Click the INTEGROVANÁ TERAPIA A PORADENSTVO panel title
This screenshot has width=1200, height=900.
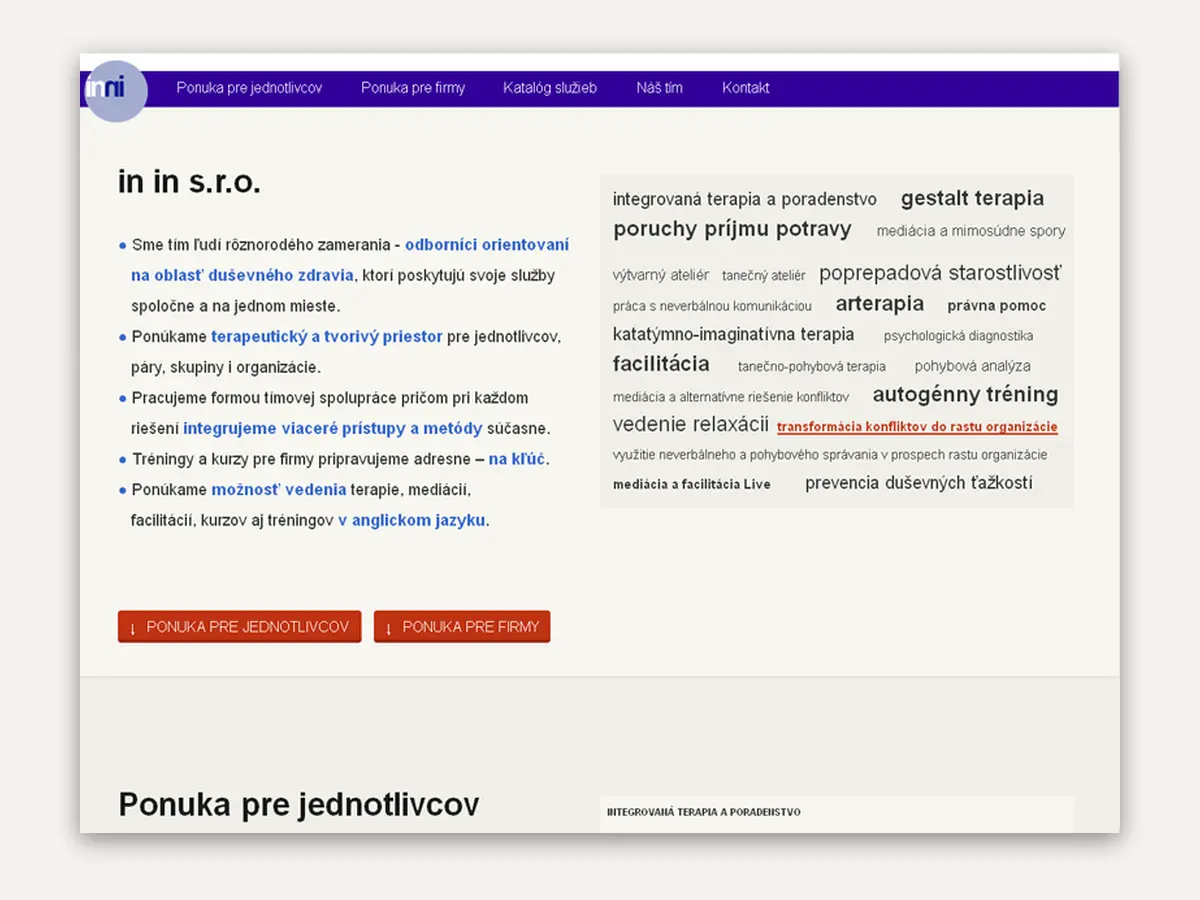[704, 812]
